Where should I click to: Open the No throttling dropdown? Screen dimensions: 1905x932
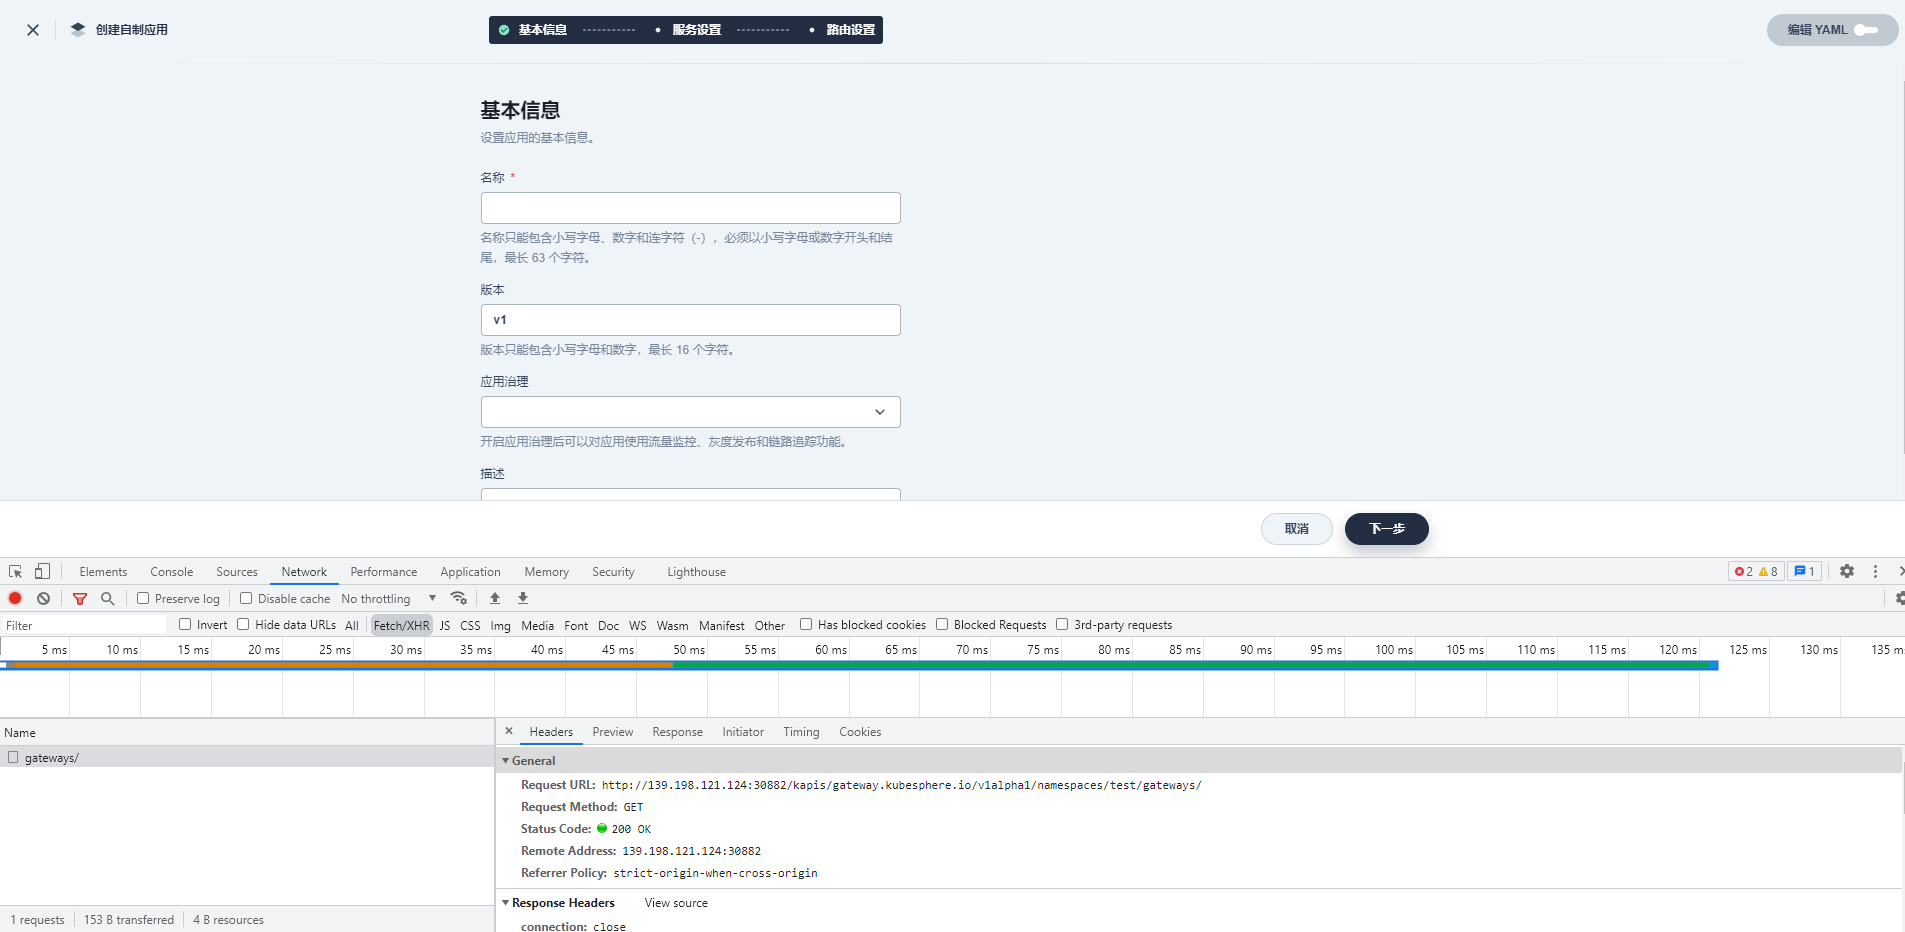(389, 598)
